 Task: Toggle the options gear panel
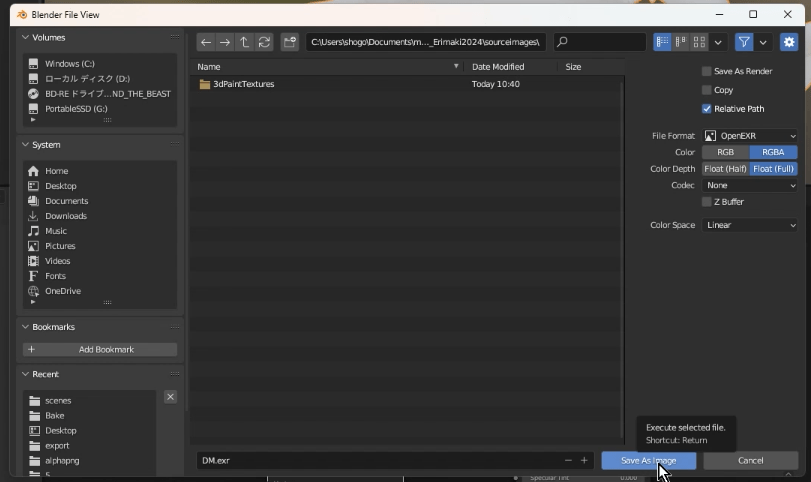(789, 42)
